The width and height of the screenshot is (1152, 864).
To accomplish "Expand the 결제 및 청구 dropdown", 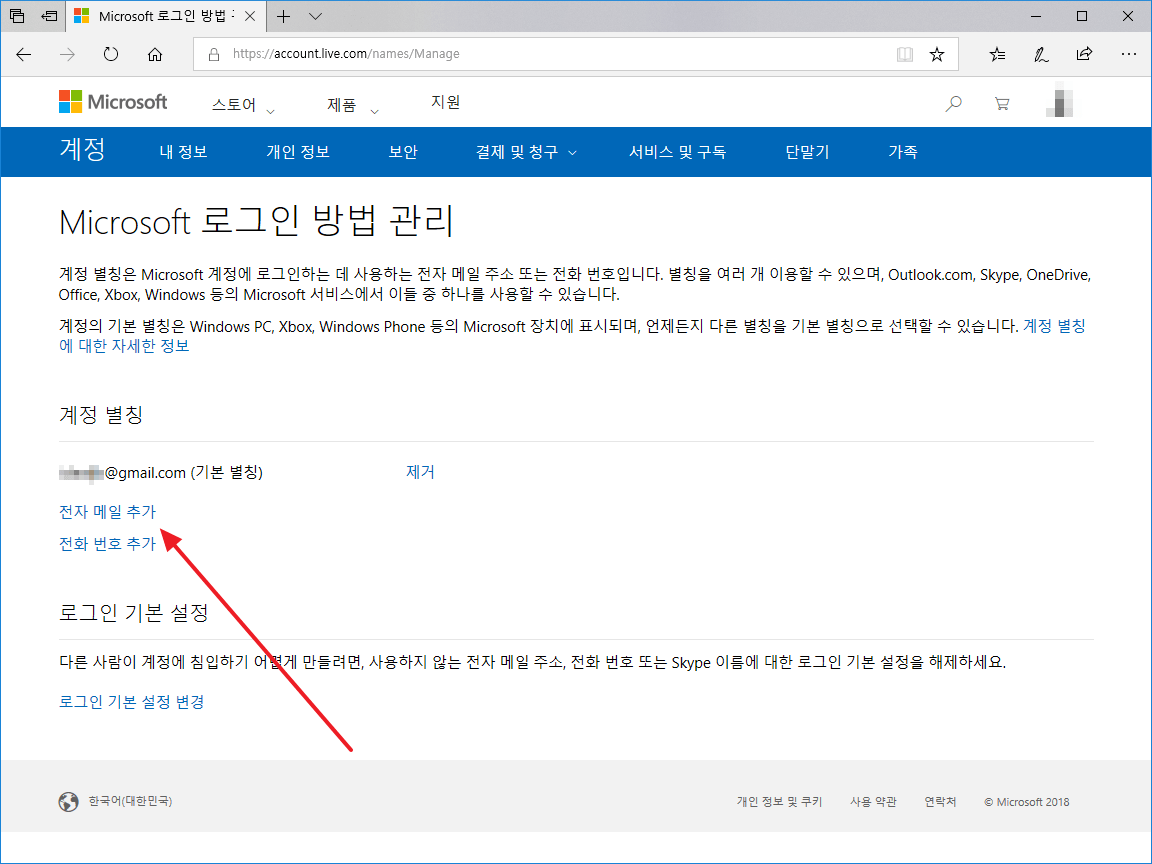I will pos(526,152).
